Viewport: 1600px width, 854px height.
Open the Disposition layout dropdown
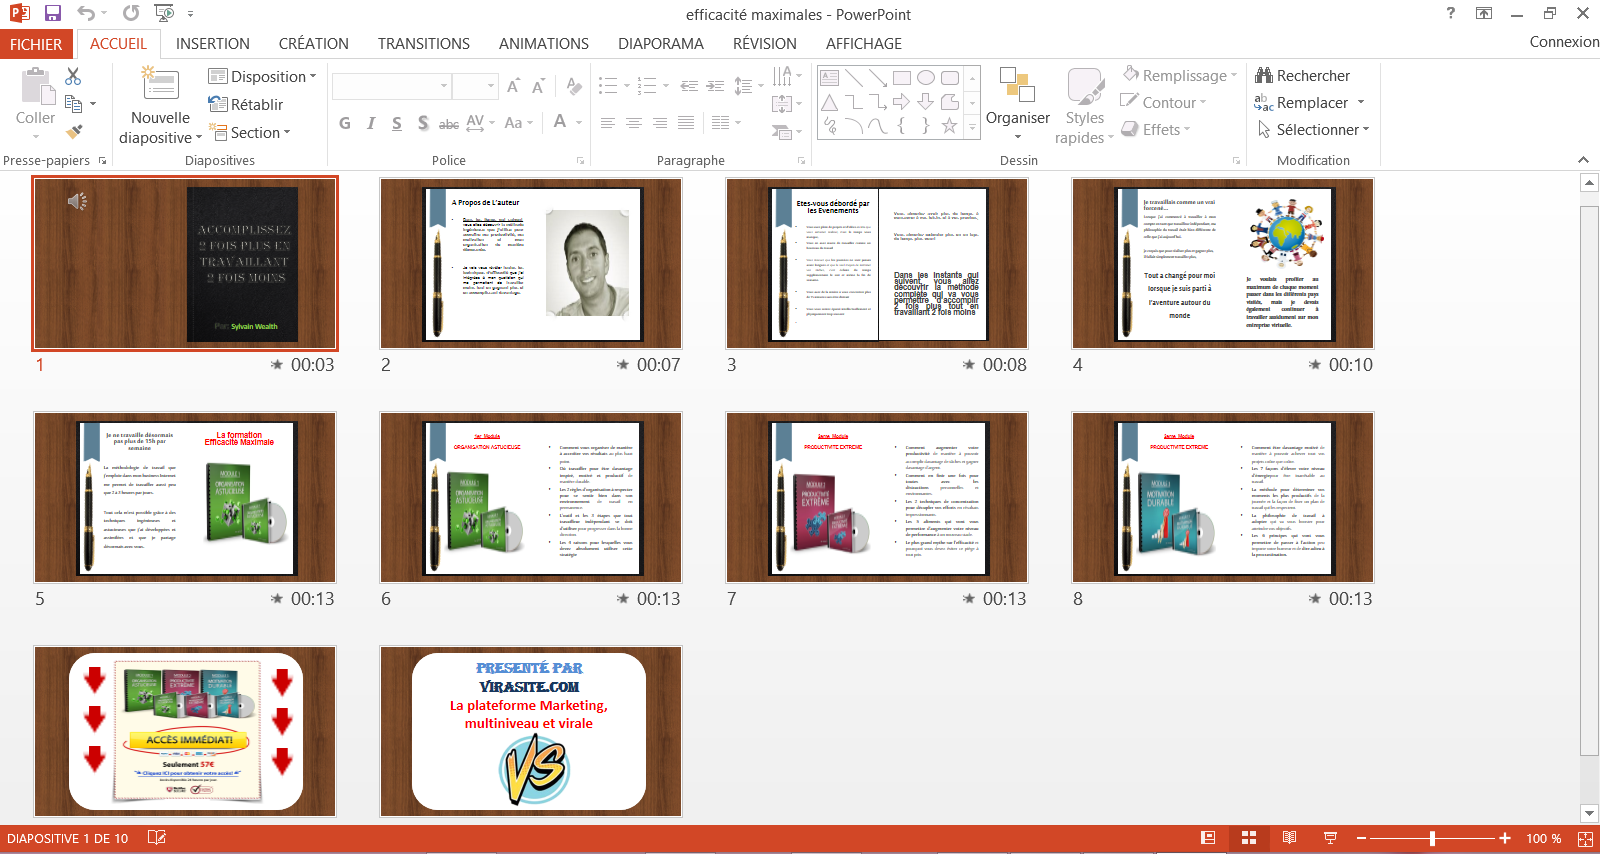[x=262, y=77]
